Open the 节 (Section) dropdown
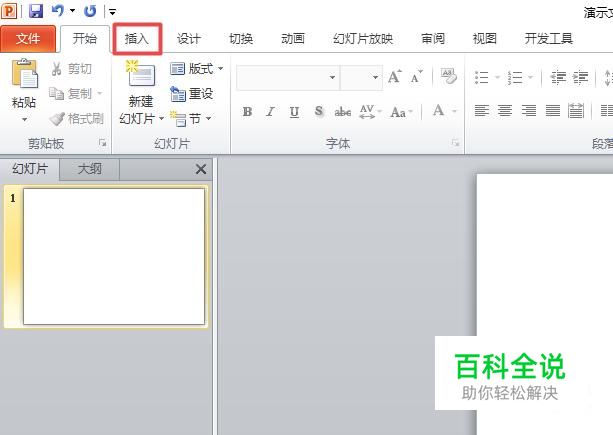This screenshot has height=435, width=613. pyautogui.click(x=190, y=118)
